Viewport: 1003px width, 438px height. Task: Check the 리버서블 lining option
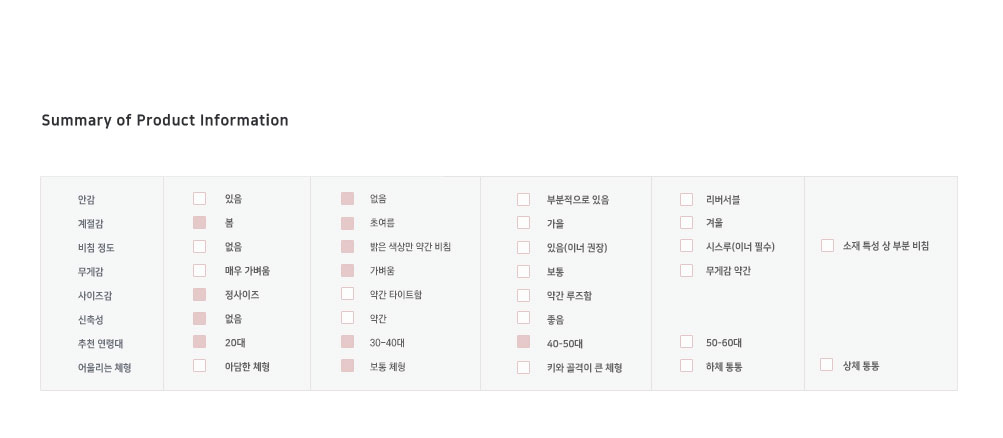[687, 199]
